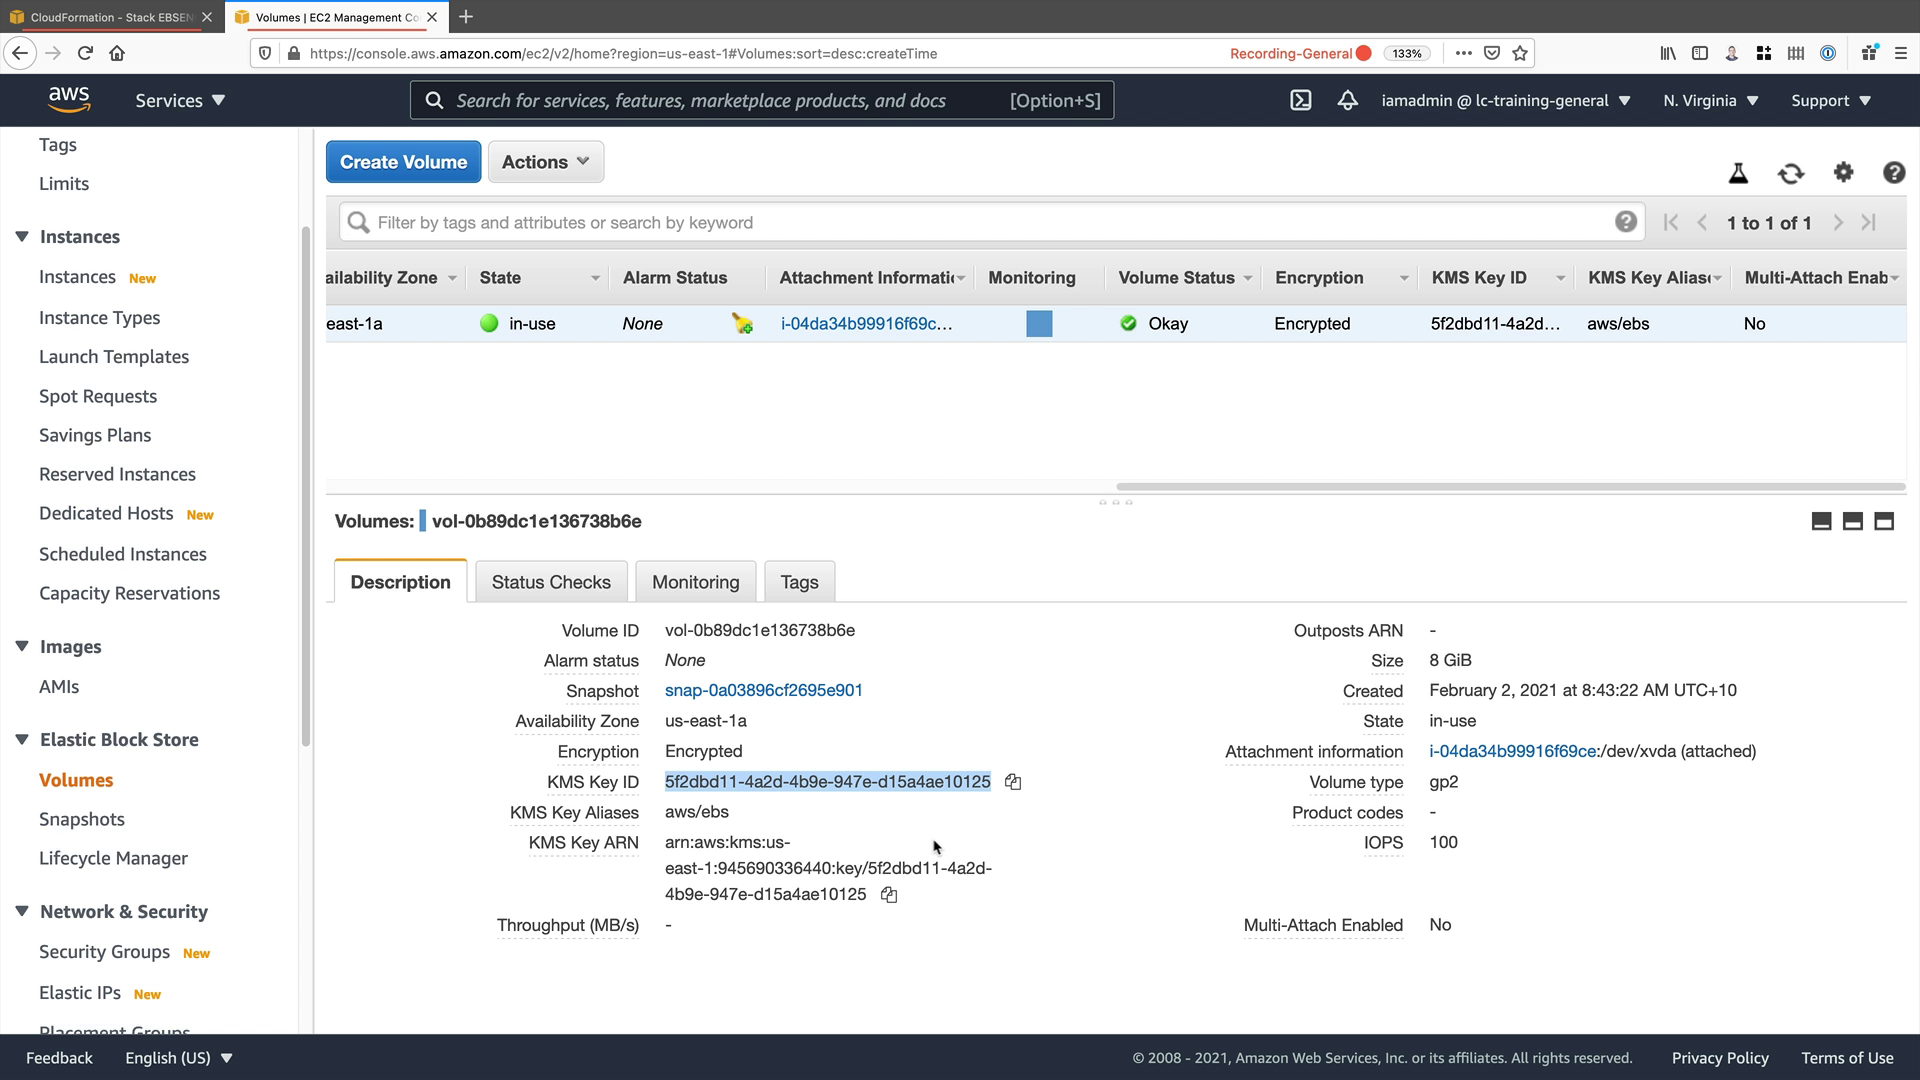Reload the browser page
This screenshot has width=1920, height=1080.
(85, 53)
